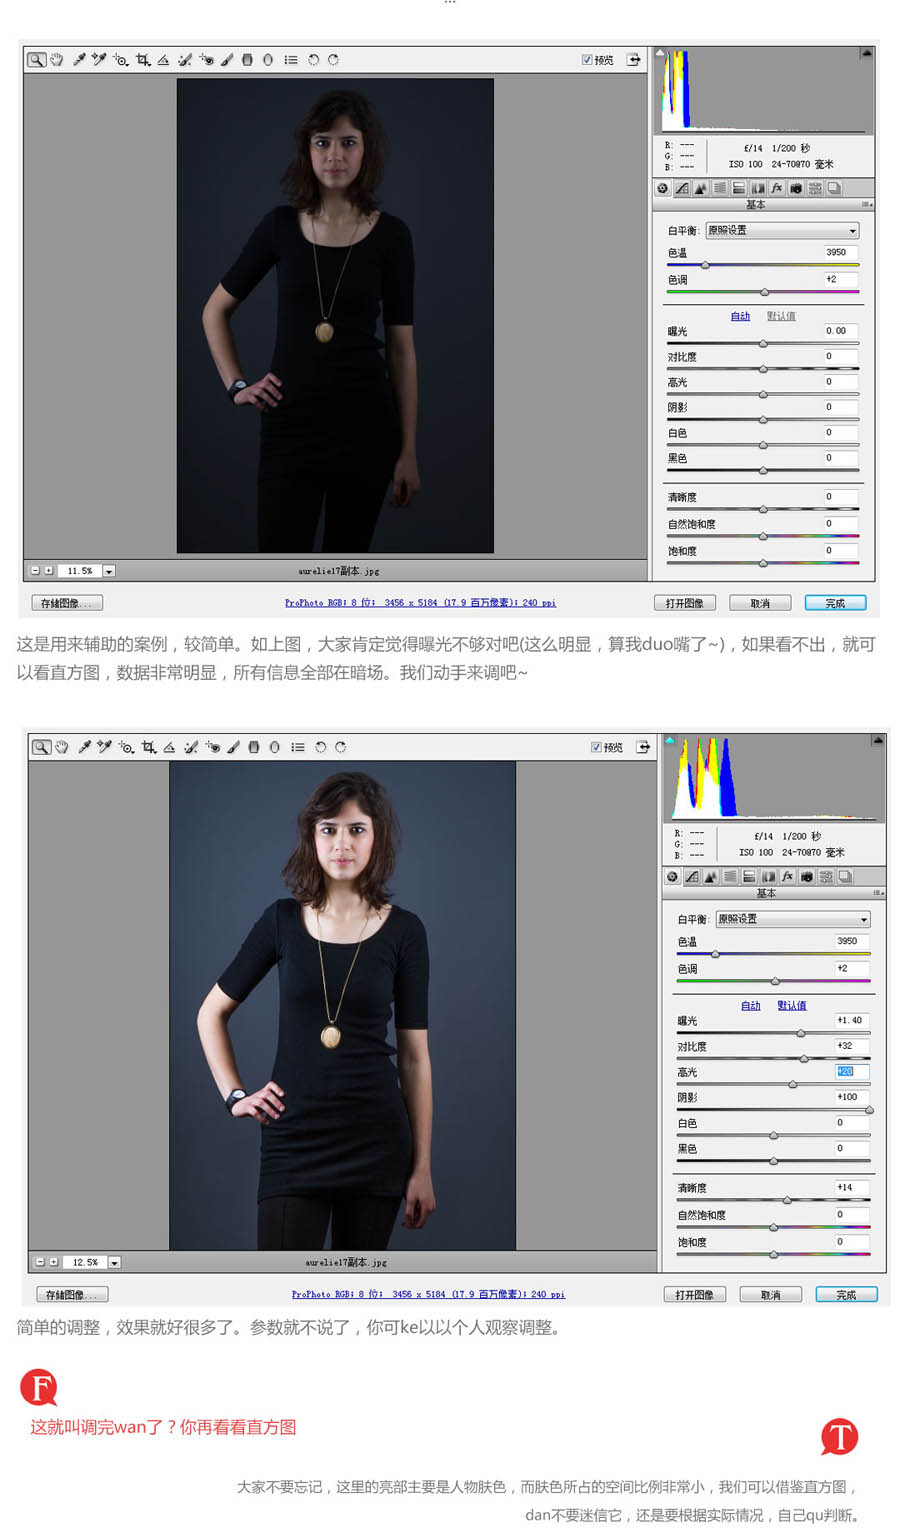
Task: Choose Crop tool in lower Camera Raw toolbar
Action: click(149, 747)
